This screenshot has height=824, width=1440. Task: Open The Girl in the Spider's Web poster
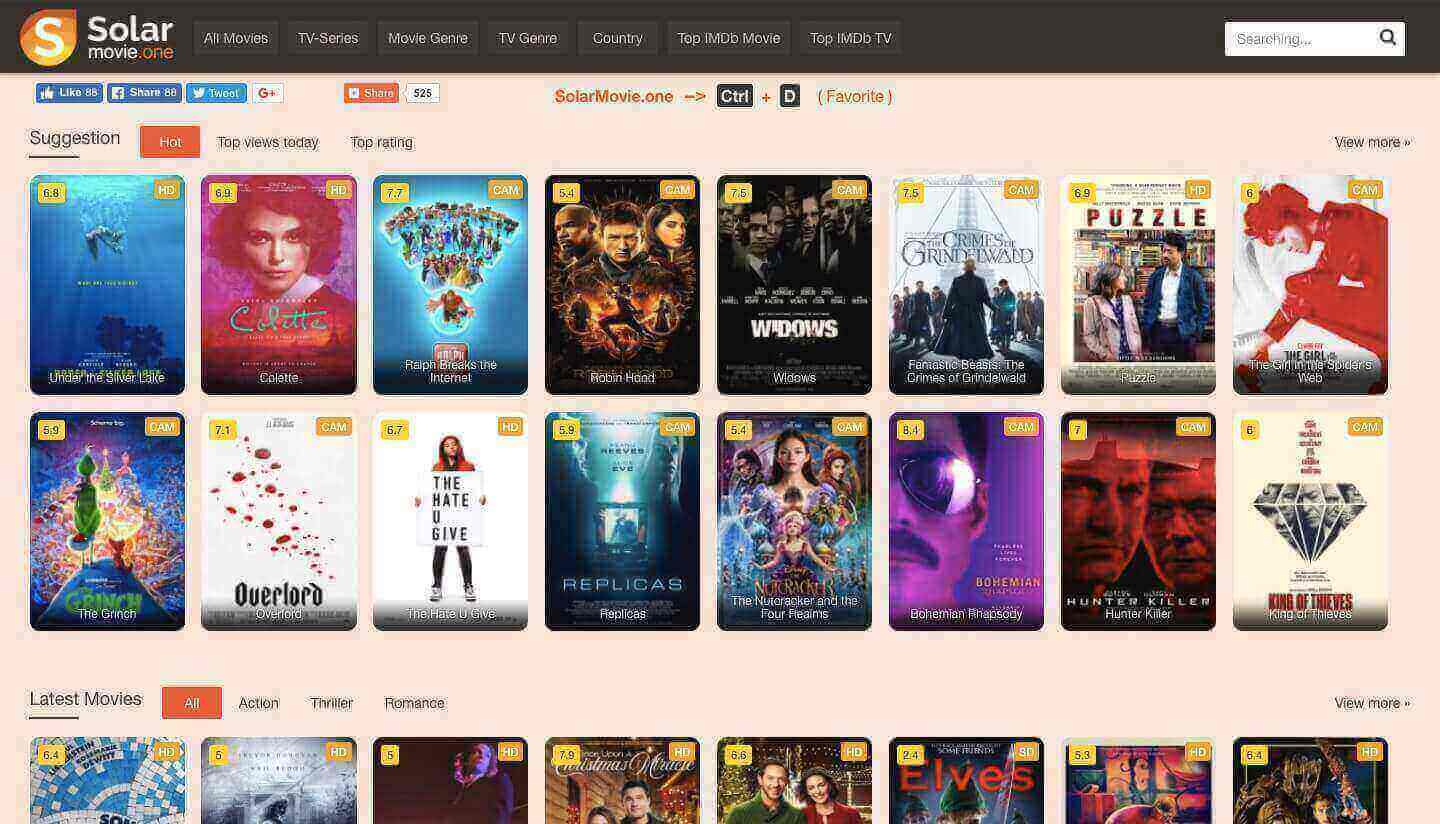tap(1310, 285)
